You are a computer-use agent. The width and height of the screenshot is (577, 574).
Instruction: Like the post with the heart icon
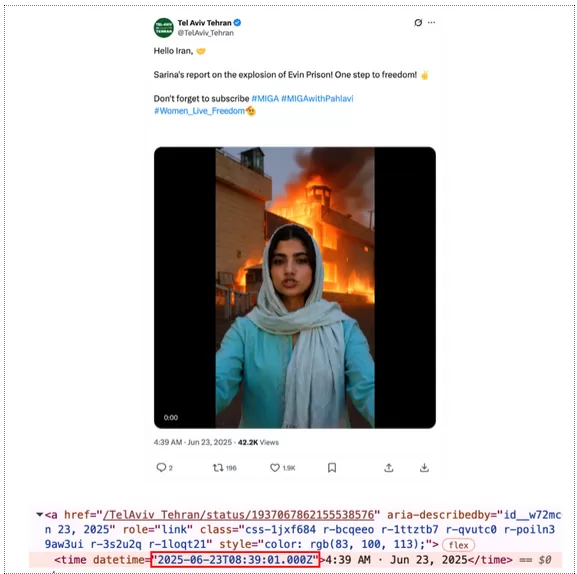tap(275, 468)
